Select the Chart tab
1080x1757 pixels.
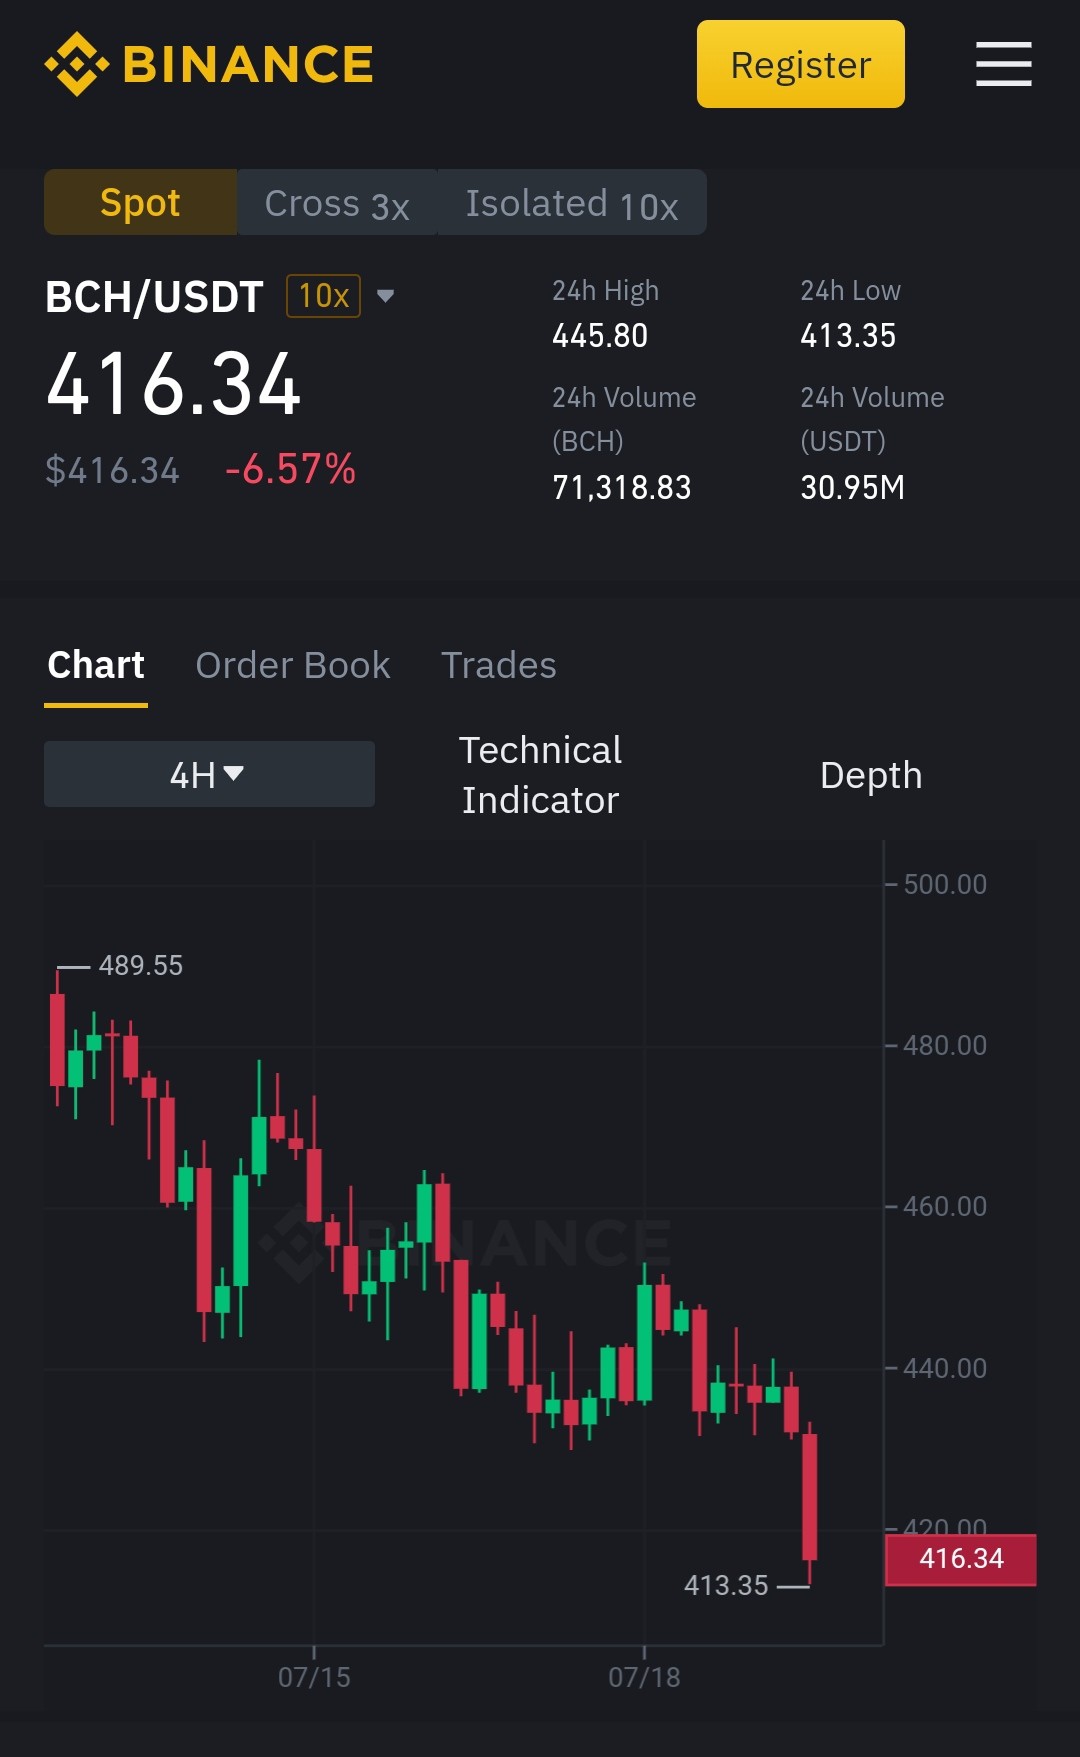click(96, 665)
